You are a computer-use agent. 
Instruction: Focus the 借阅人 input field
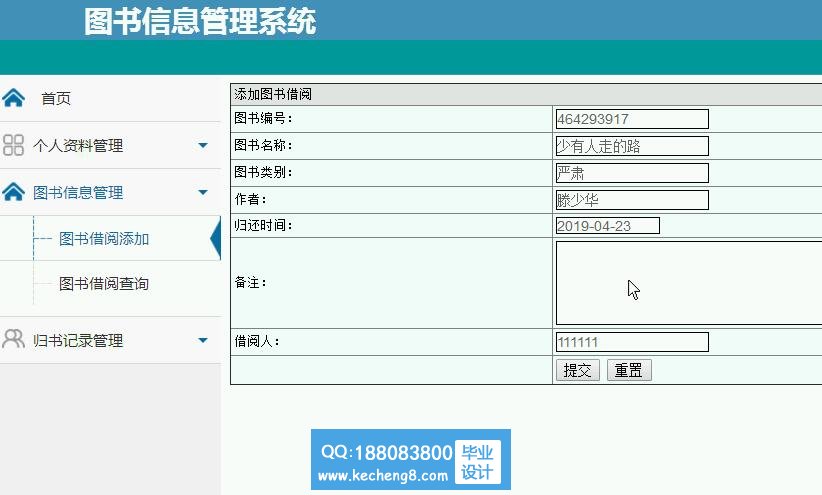click(632, 342)
